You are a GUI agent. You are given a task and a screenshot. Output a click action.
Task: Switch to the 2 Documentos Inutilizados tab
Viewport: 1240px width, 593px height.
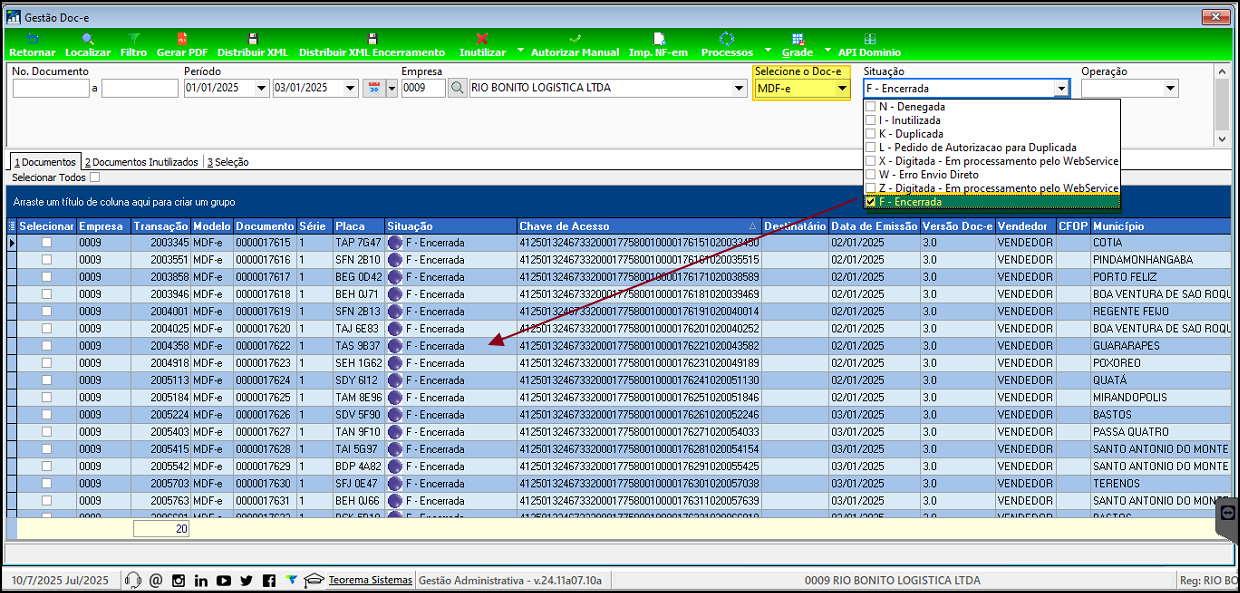coord(142,161)
